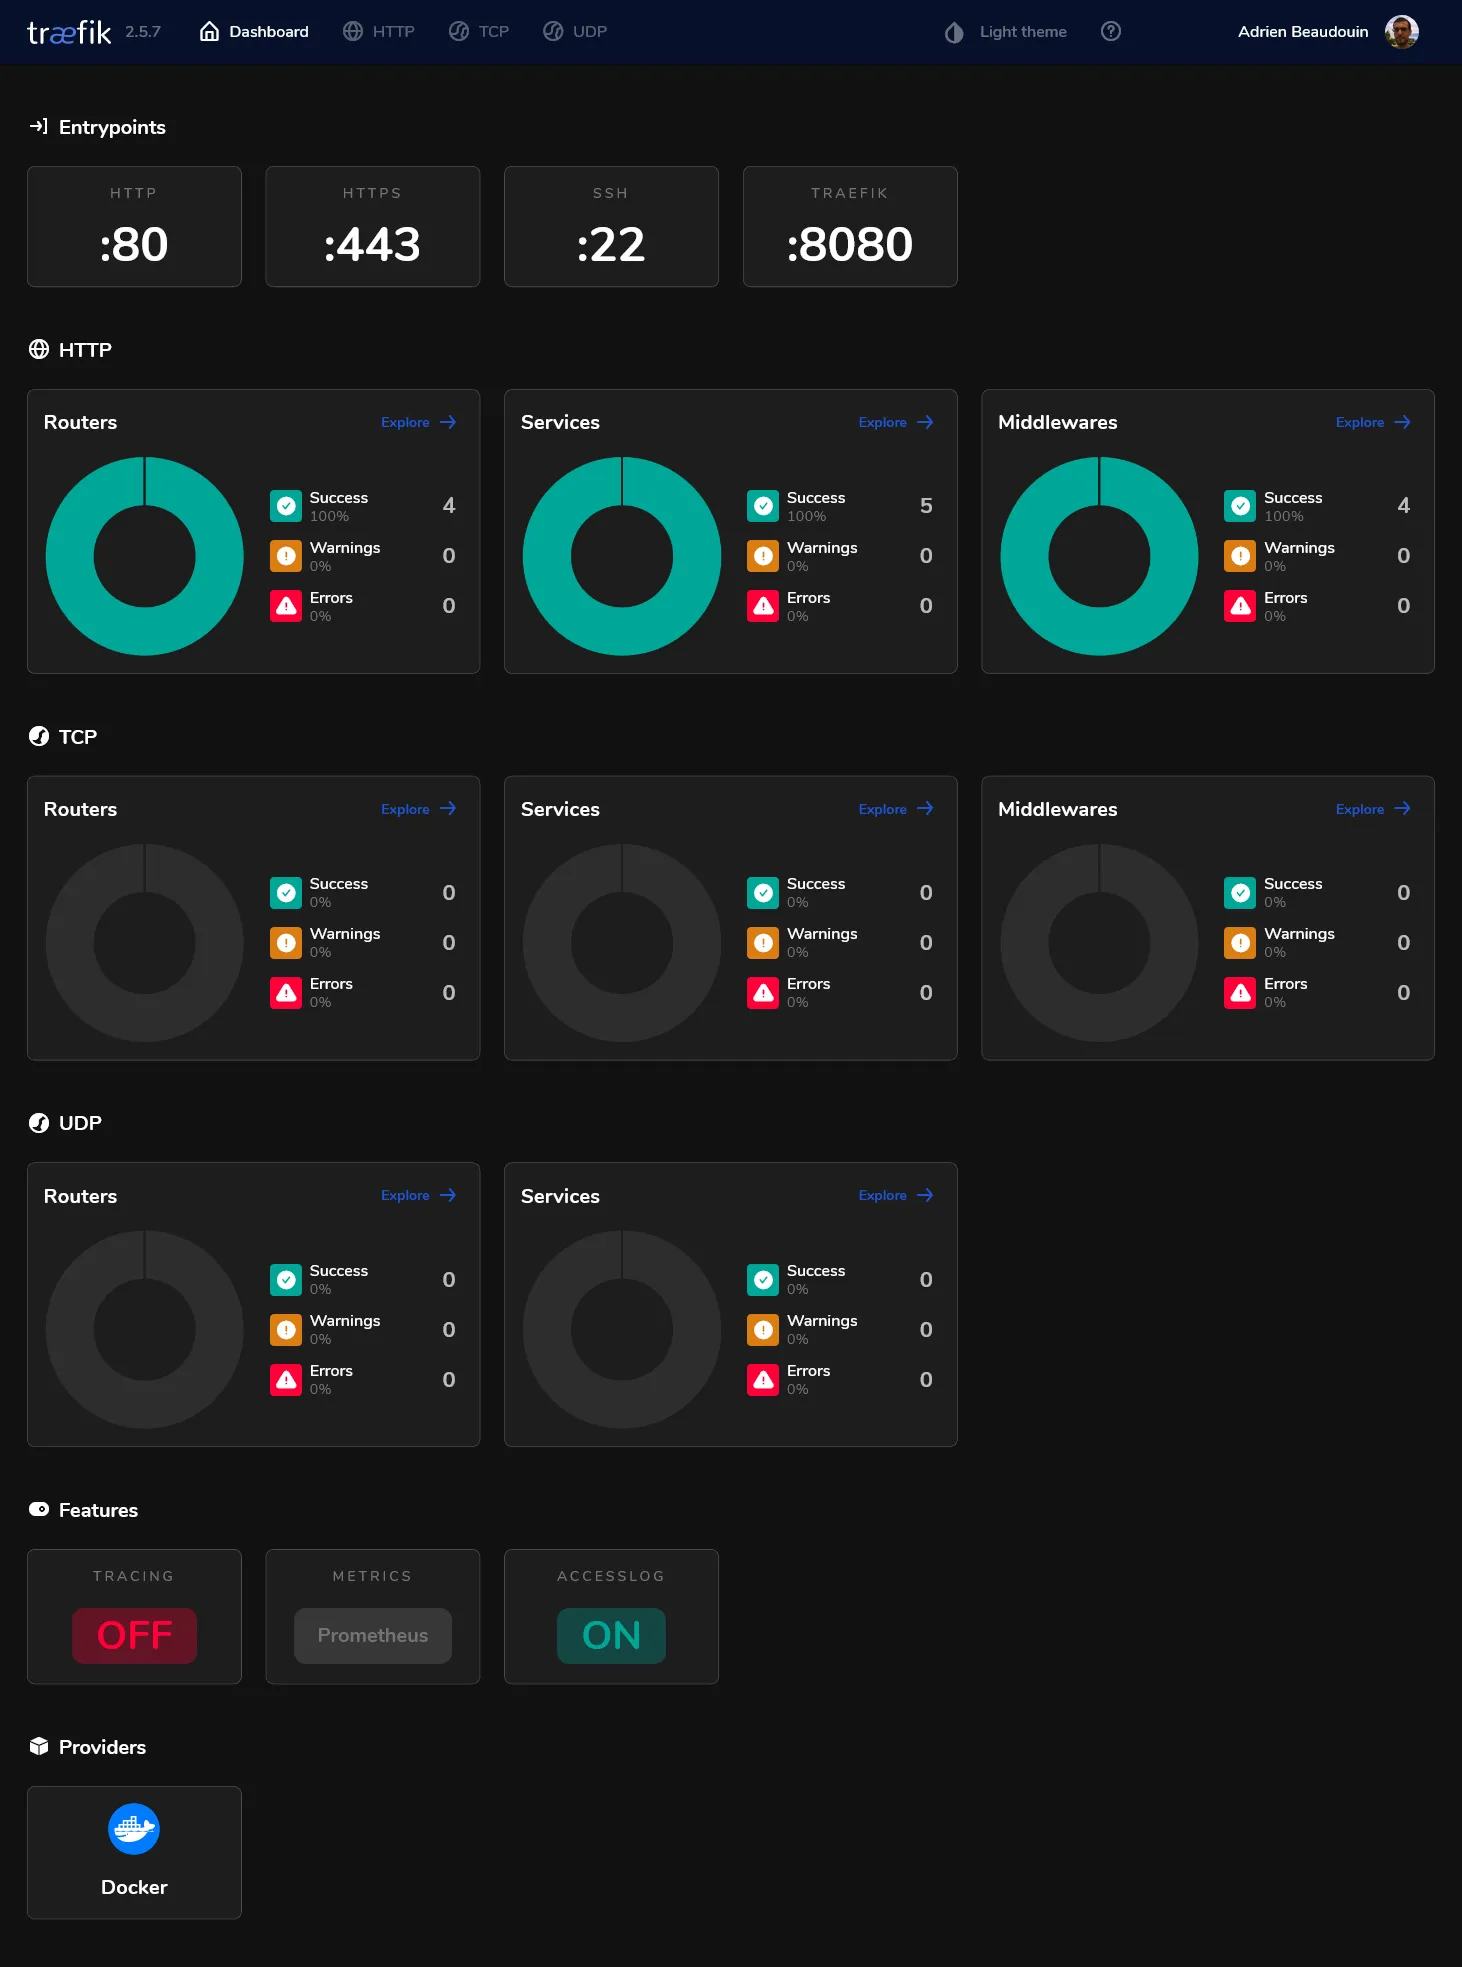Click HTTP Routers Errors red icon
Viewport: 1462px width, 1967px height.
[286, 606]
